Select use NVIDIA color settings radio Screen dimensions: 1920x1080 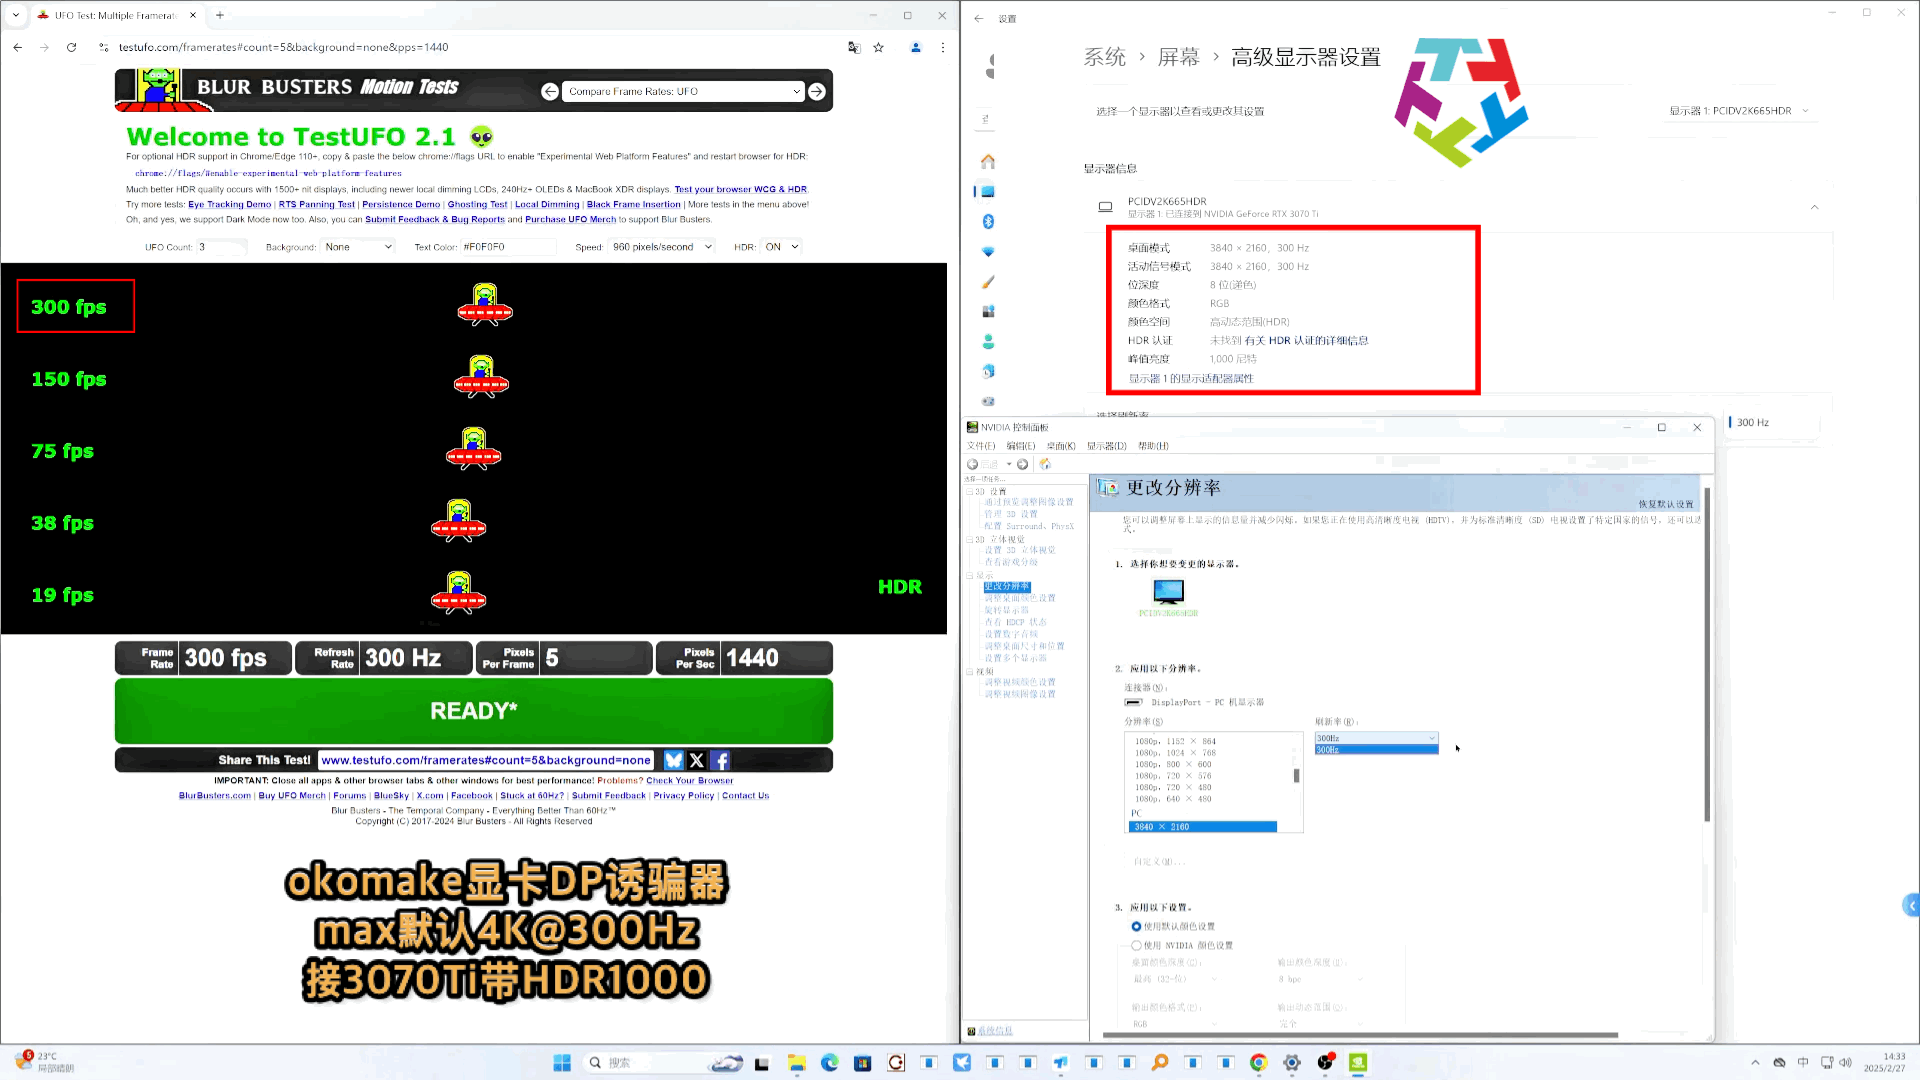click(x=1136, y=945)
